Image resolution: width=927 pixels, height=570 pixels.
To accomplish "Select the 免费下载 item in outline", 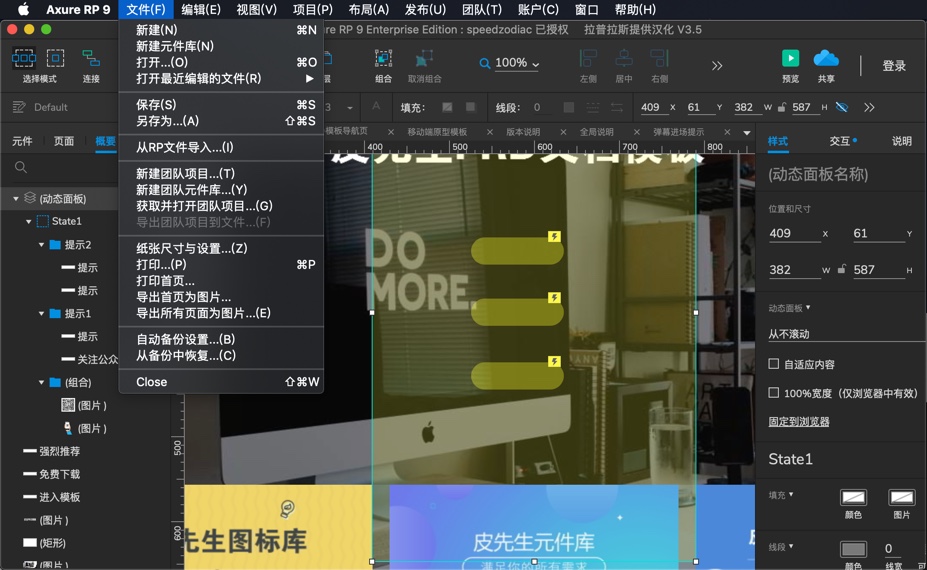I will click(x=59, y=474).
